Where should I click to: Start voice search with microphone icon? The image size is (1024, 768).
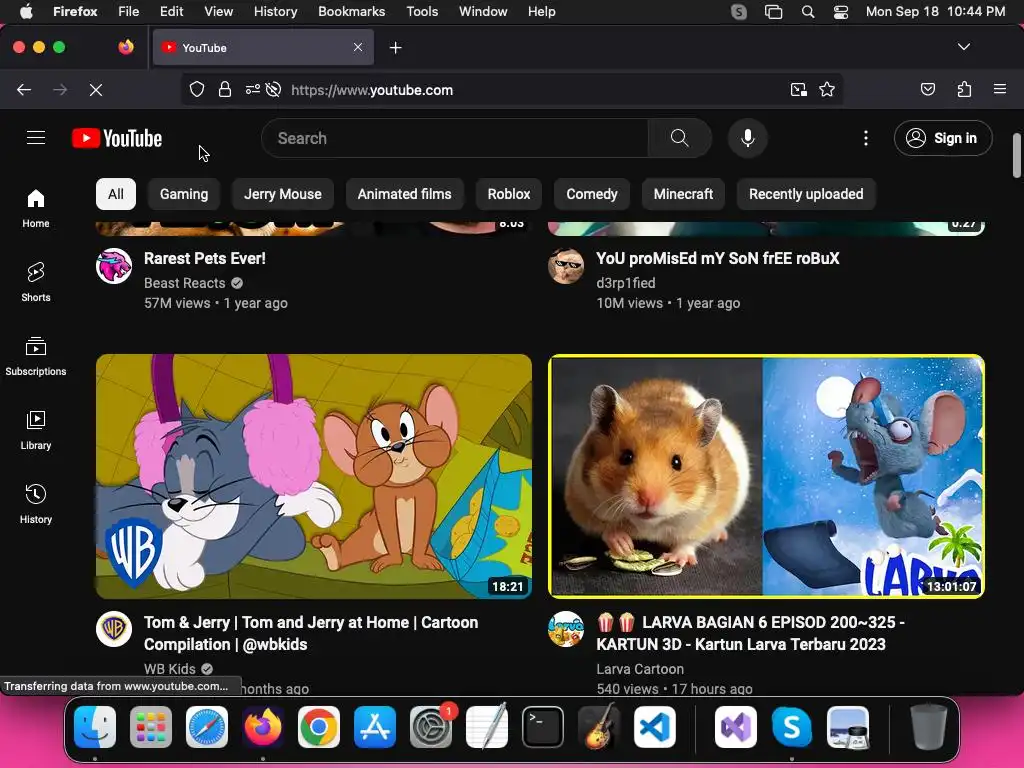click(x=748, y=138)
